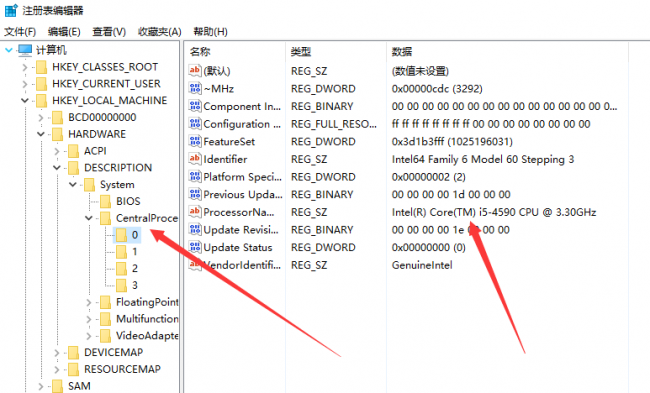Select the VideoAdapter key
650x393 pixels.
pyautogui.click(x=147, y=336)
